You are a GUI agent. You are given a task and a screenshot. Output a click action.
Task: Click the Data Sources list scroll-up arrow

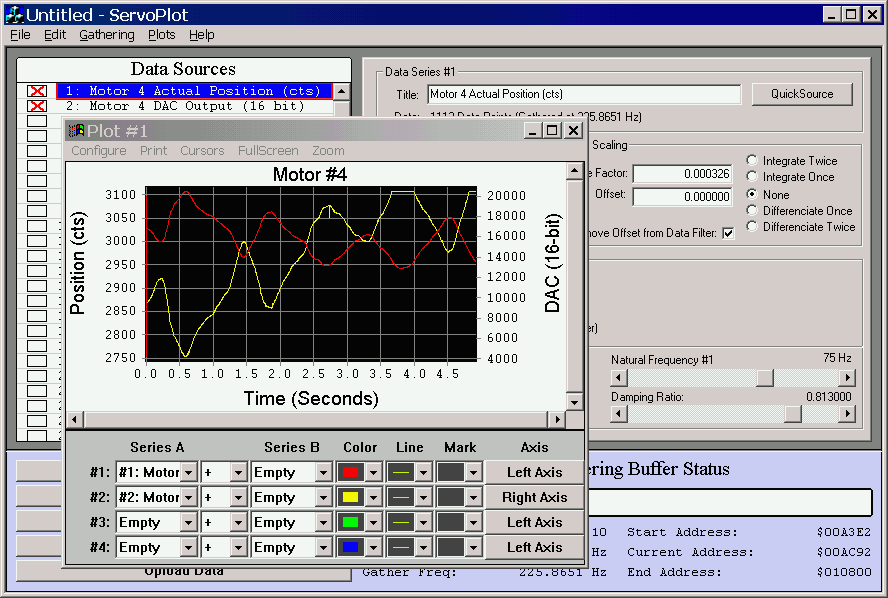tap(341, 91)
